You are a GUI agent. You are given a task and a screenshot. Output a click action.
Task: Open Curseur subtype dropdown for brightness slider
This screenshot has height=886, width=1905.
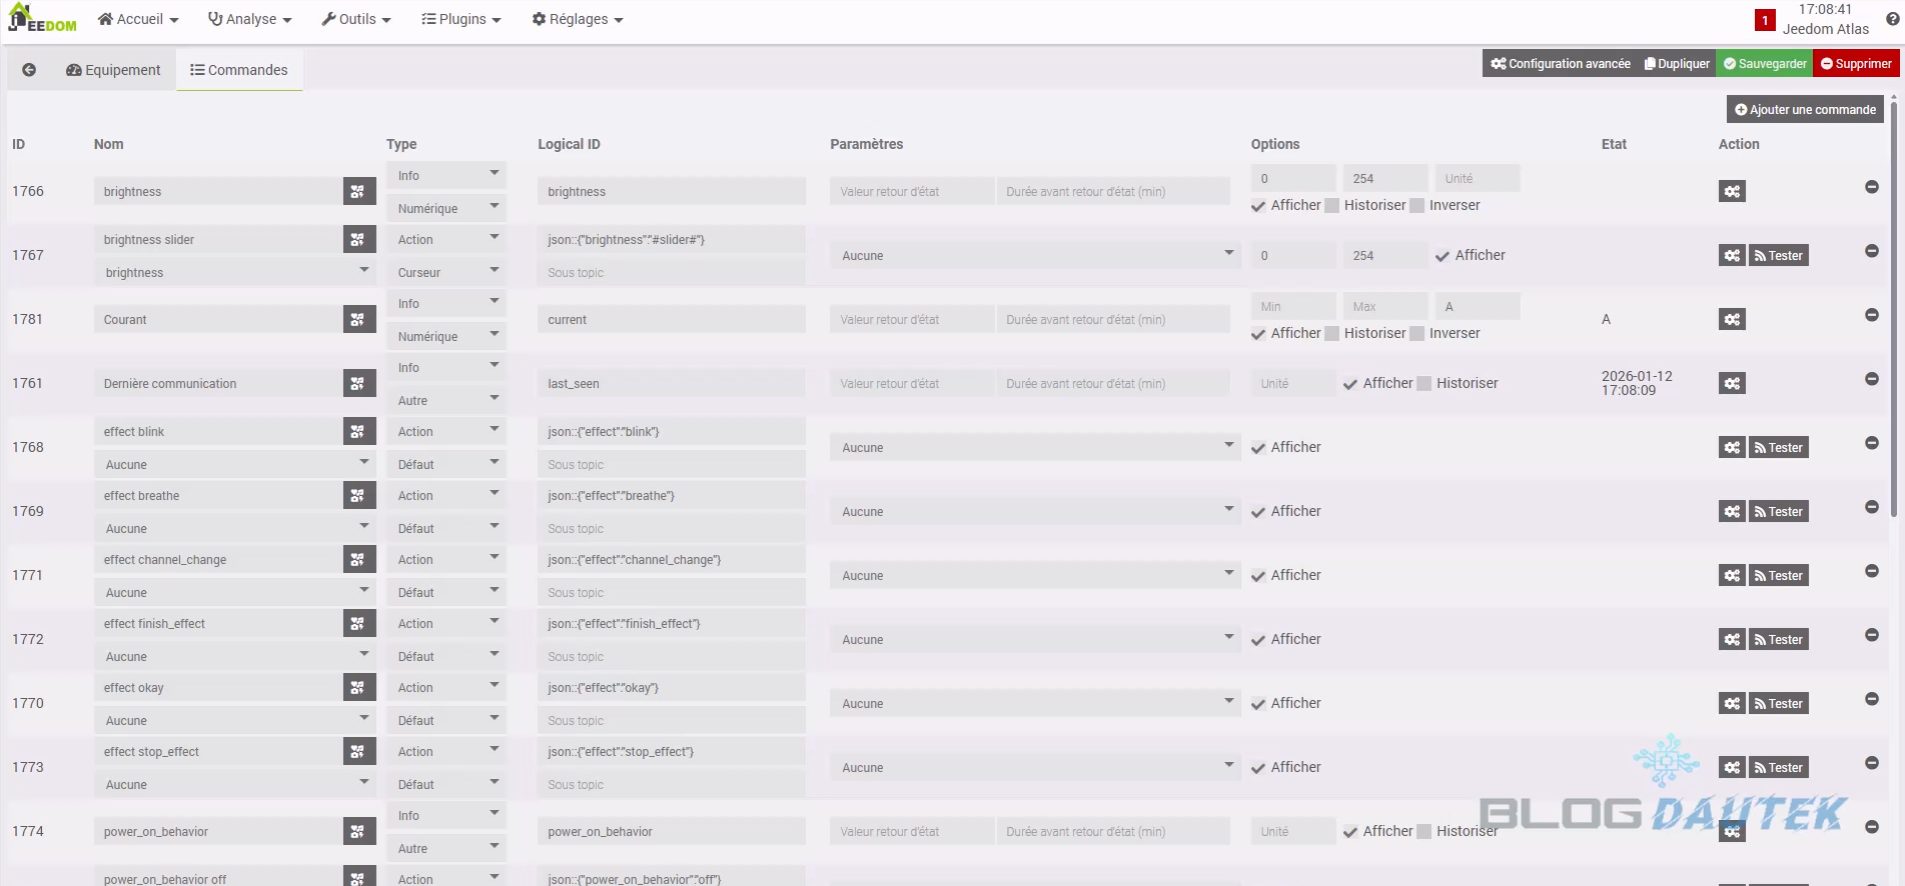[x=446, y=272]
